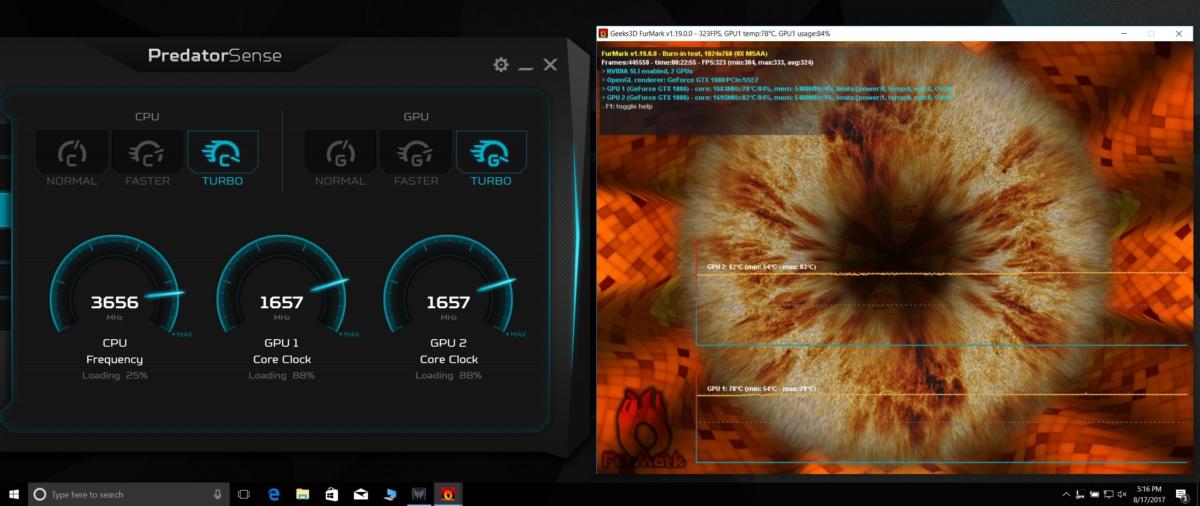The image size is (1200, 506).
Task: Launch Microsoft Edge from taskbar
Action: pos(273,494)
